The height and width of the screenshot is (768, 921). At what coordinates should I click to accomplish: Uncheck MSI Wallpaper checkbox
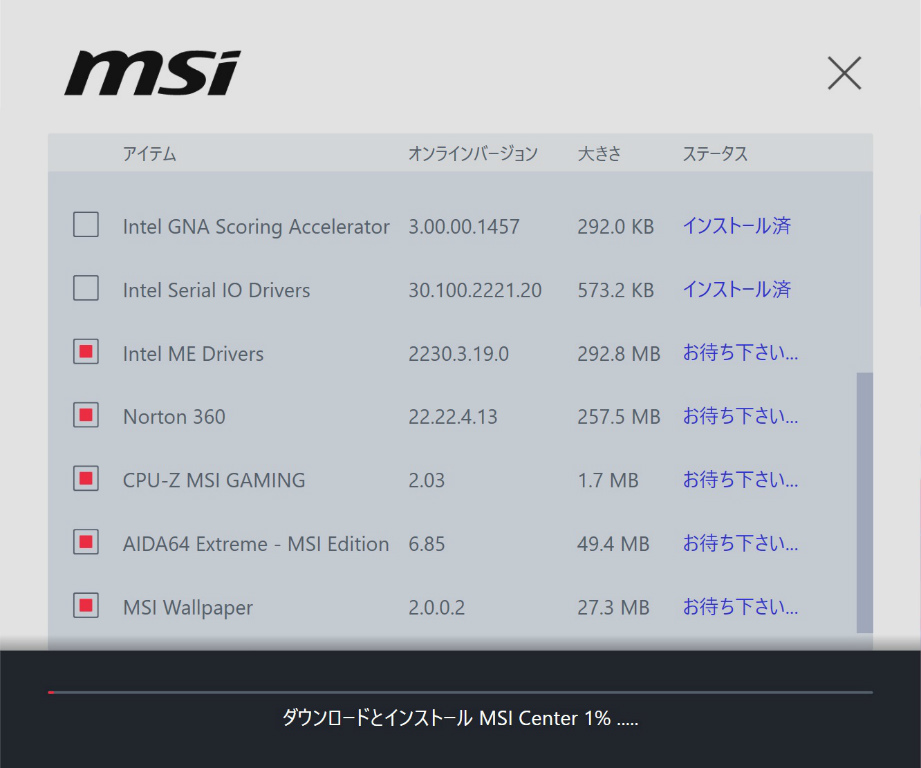(x=86, y=605)
